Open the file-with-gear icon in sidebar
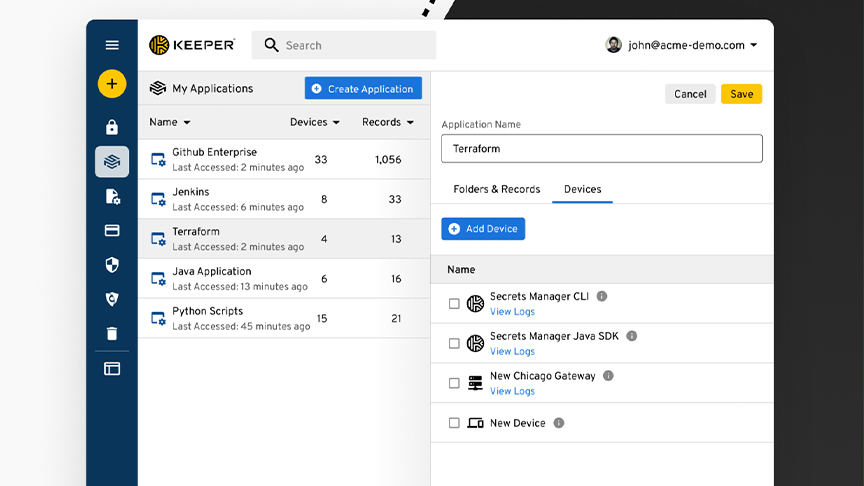Screen dimensions: 864x486 pos(112,196)
